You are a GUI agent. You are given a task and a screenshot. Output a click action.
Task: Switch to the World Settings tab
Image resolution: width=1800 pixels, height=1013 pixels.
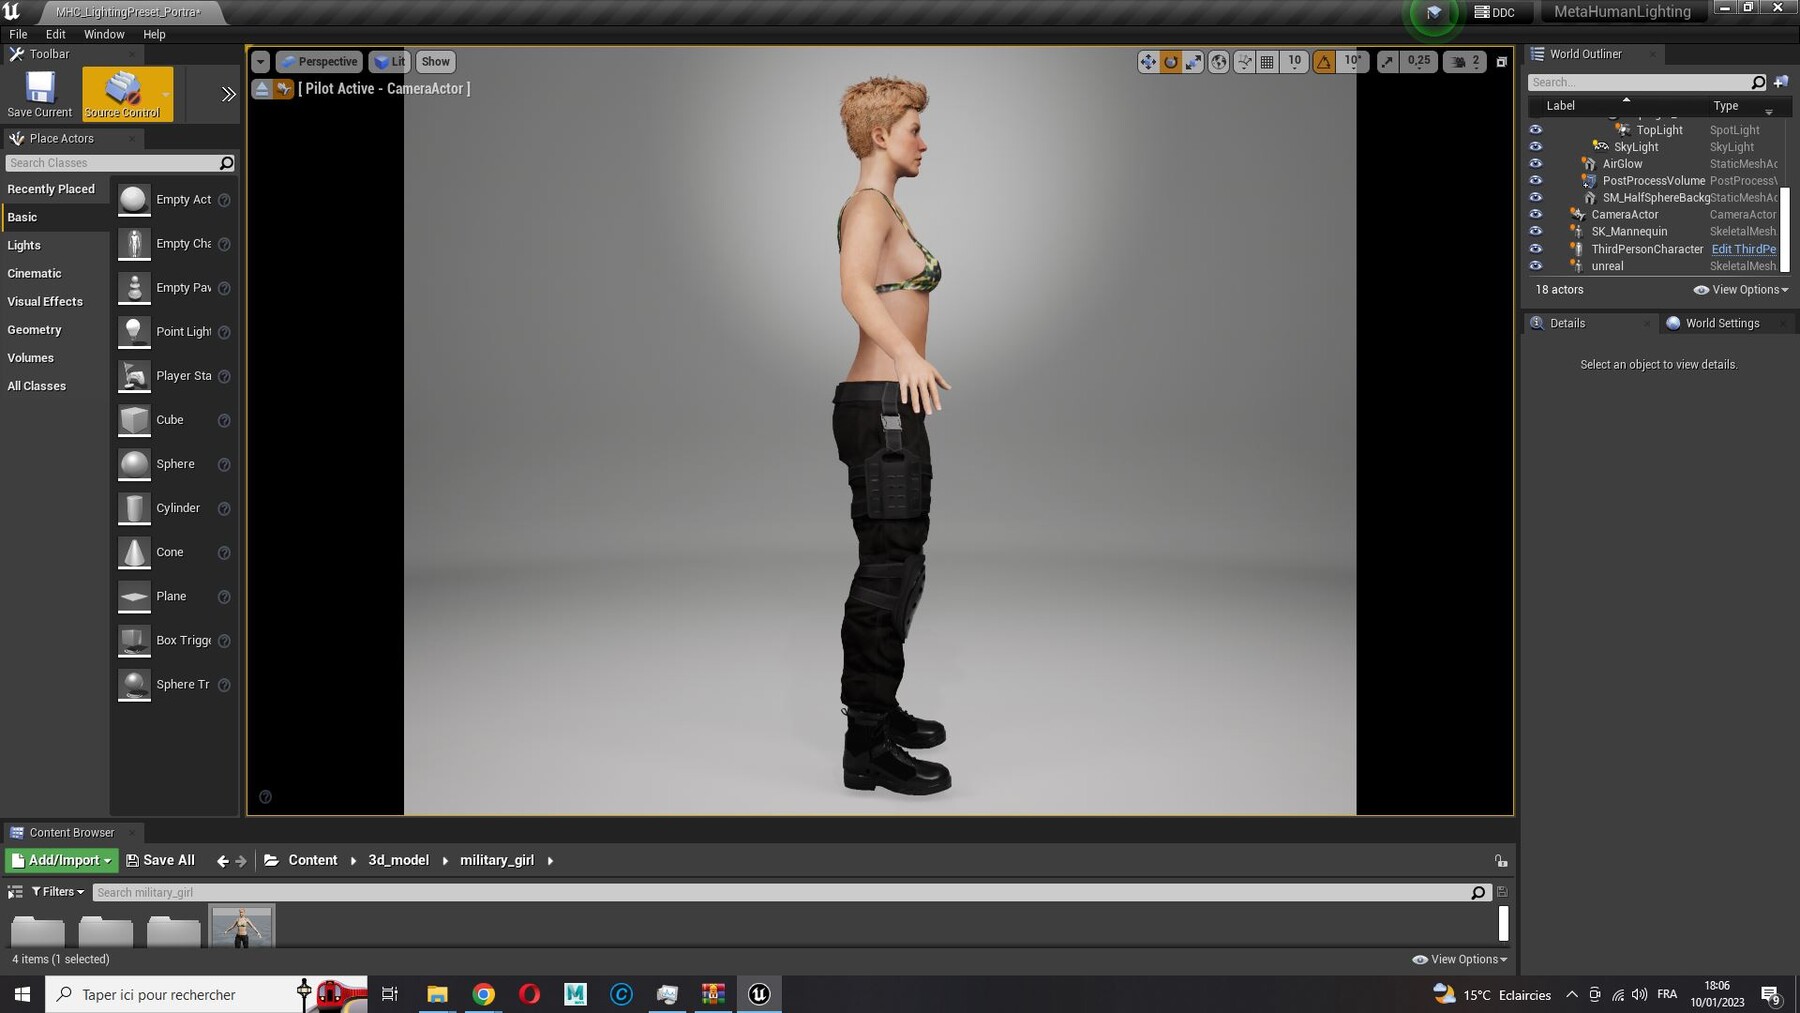[1722, 323]
